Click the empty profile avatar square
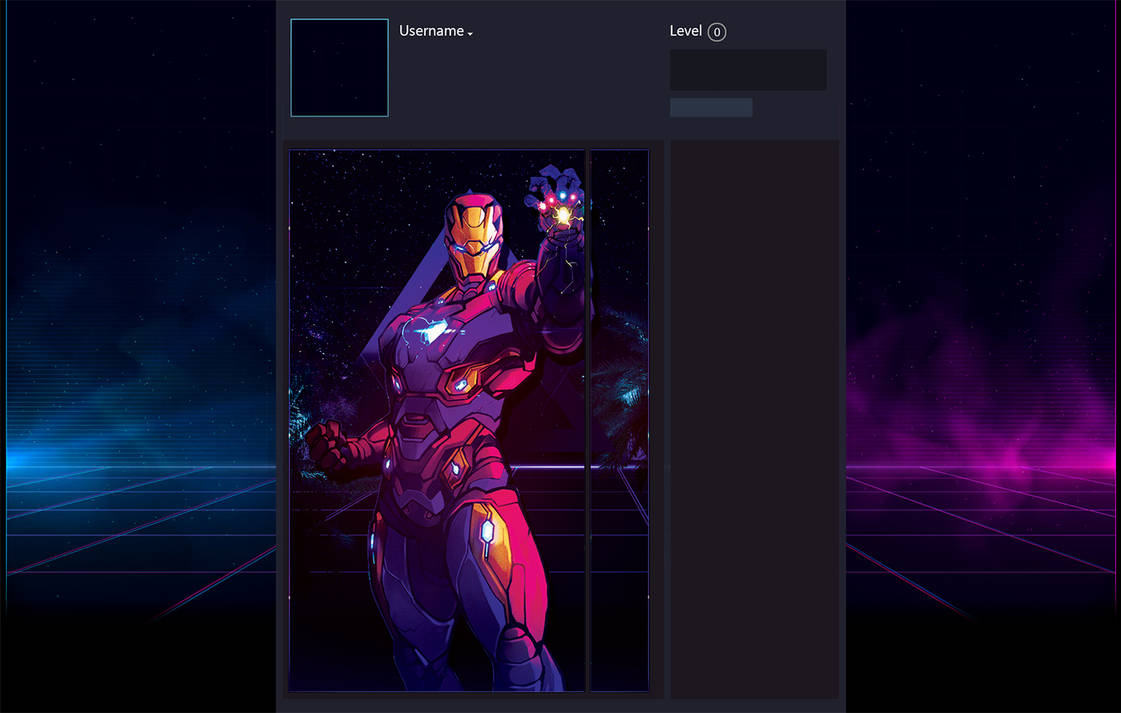Screen dimensions: 1121x713 [340, 68]
